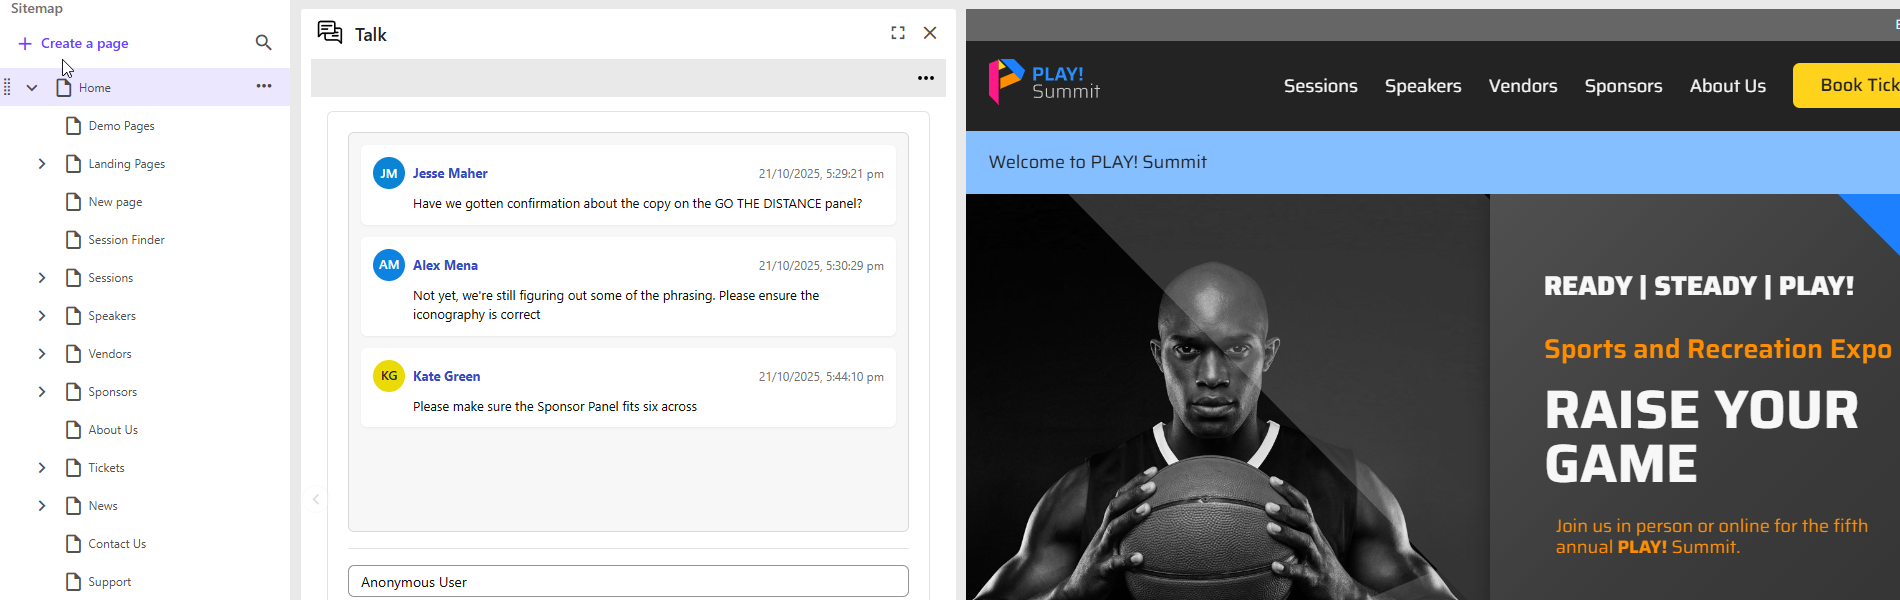
Task: Expand the Sessions tree node
Action: [42, 278]
